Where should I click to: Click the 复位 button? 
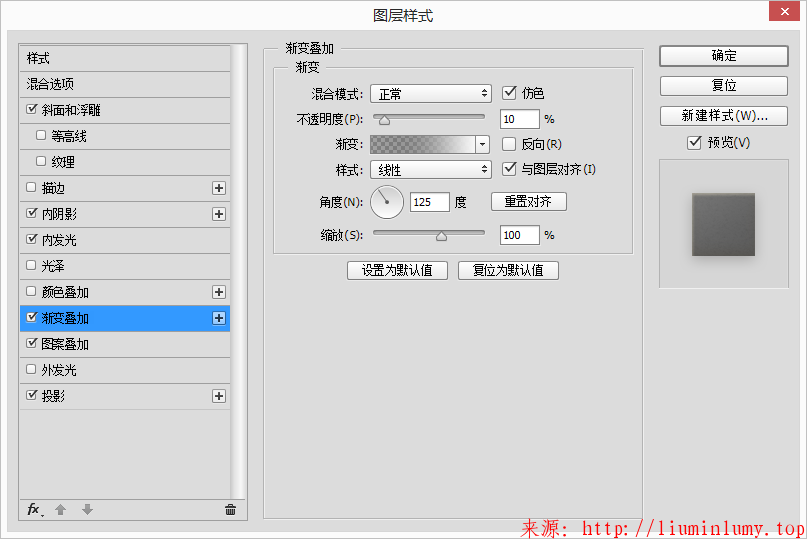point(724,85)
